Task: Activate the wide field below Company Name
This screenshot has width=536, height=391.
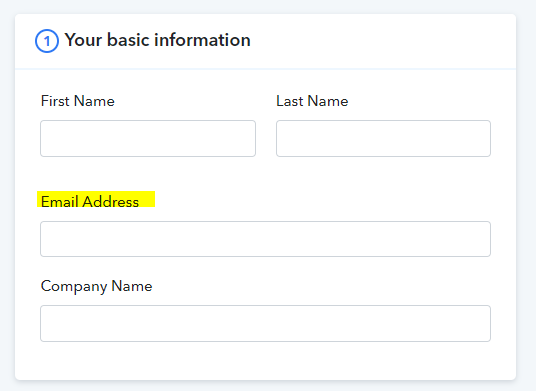Action: (x=265, y=323)
